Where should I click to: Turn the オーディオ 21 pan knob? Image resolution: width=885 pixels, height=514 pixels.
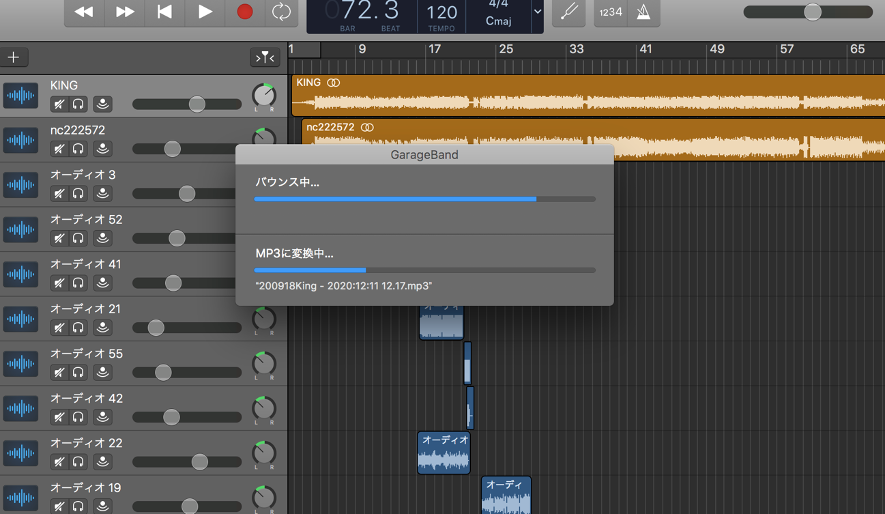coord(264,319)
